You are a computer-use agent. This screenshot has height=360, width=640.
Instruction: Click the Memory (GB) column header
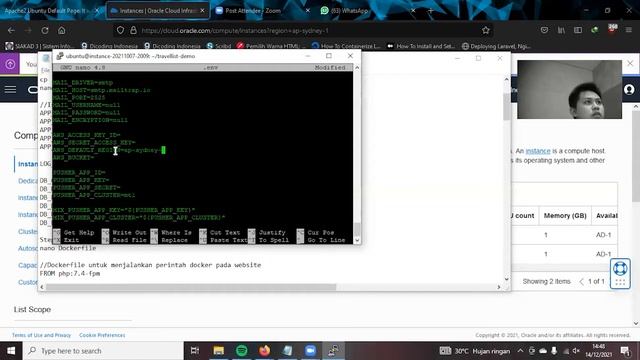565,216
